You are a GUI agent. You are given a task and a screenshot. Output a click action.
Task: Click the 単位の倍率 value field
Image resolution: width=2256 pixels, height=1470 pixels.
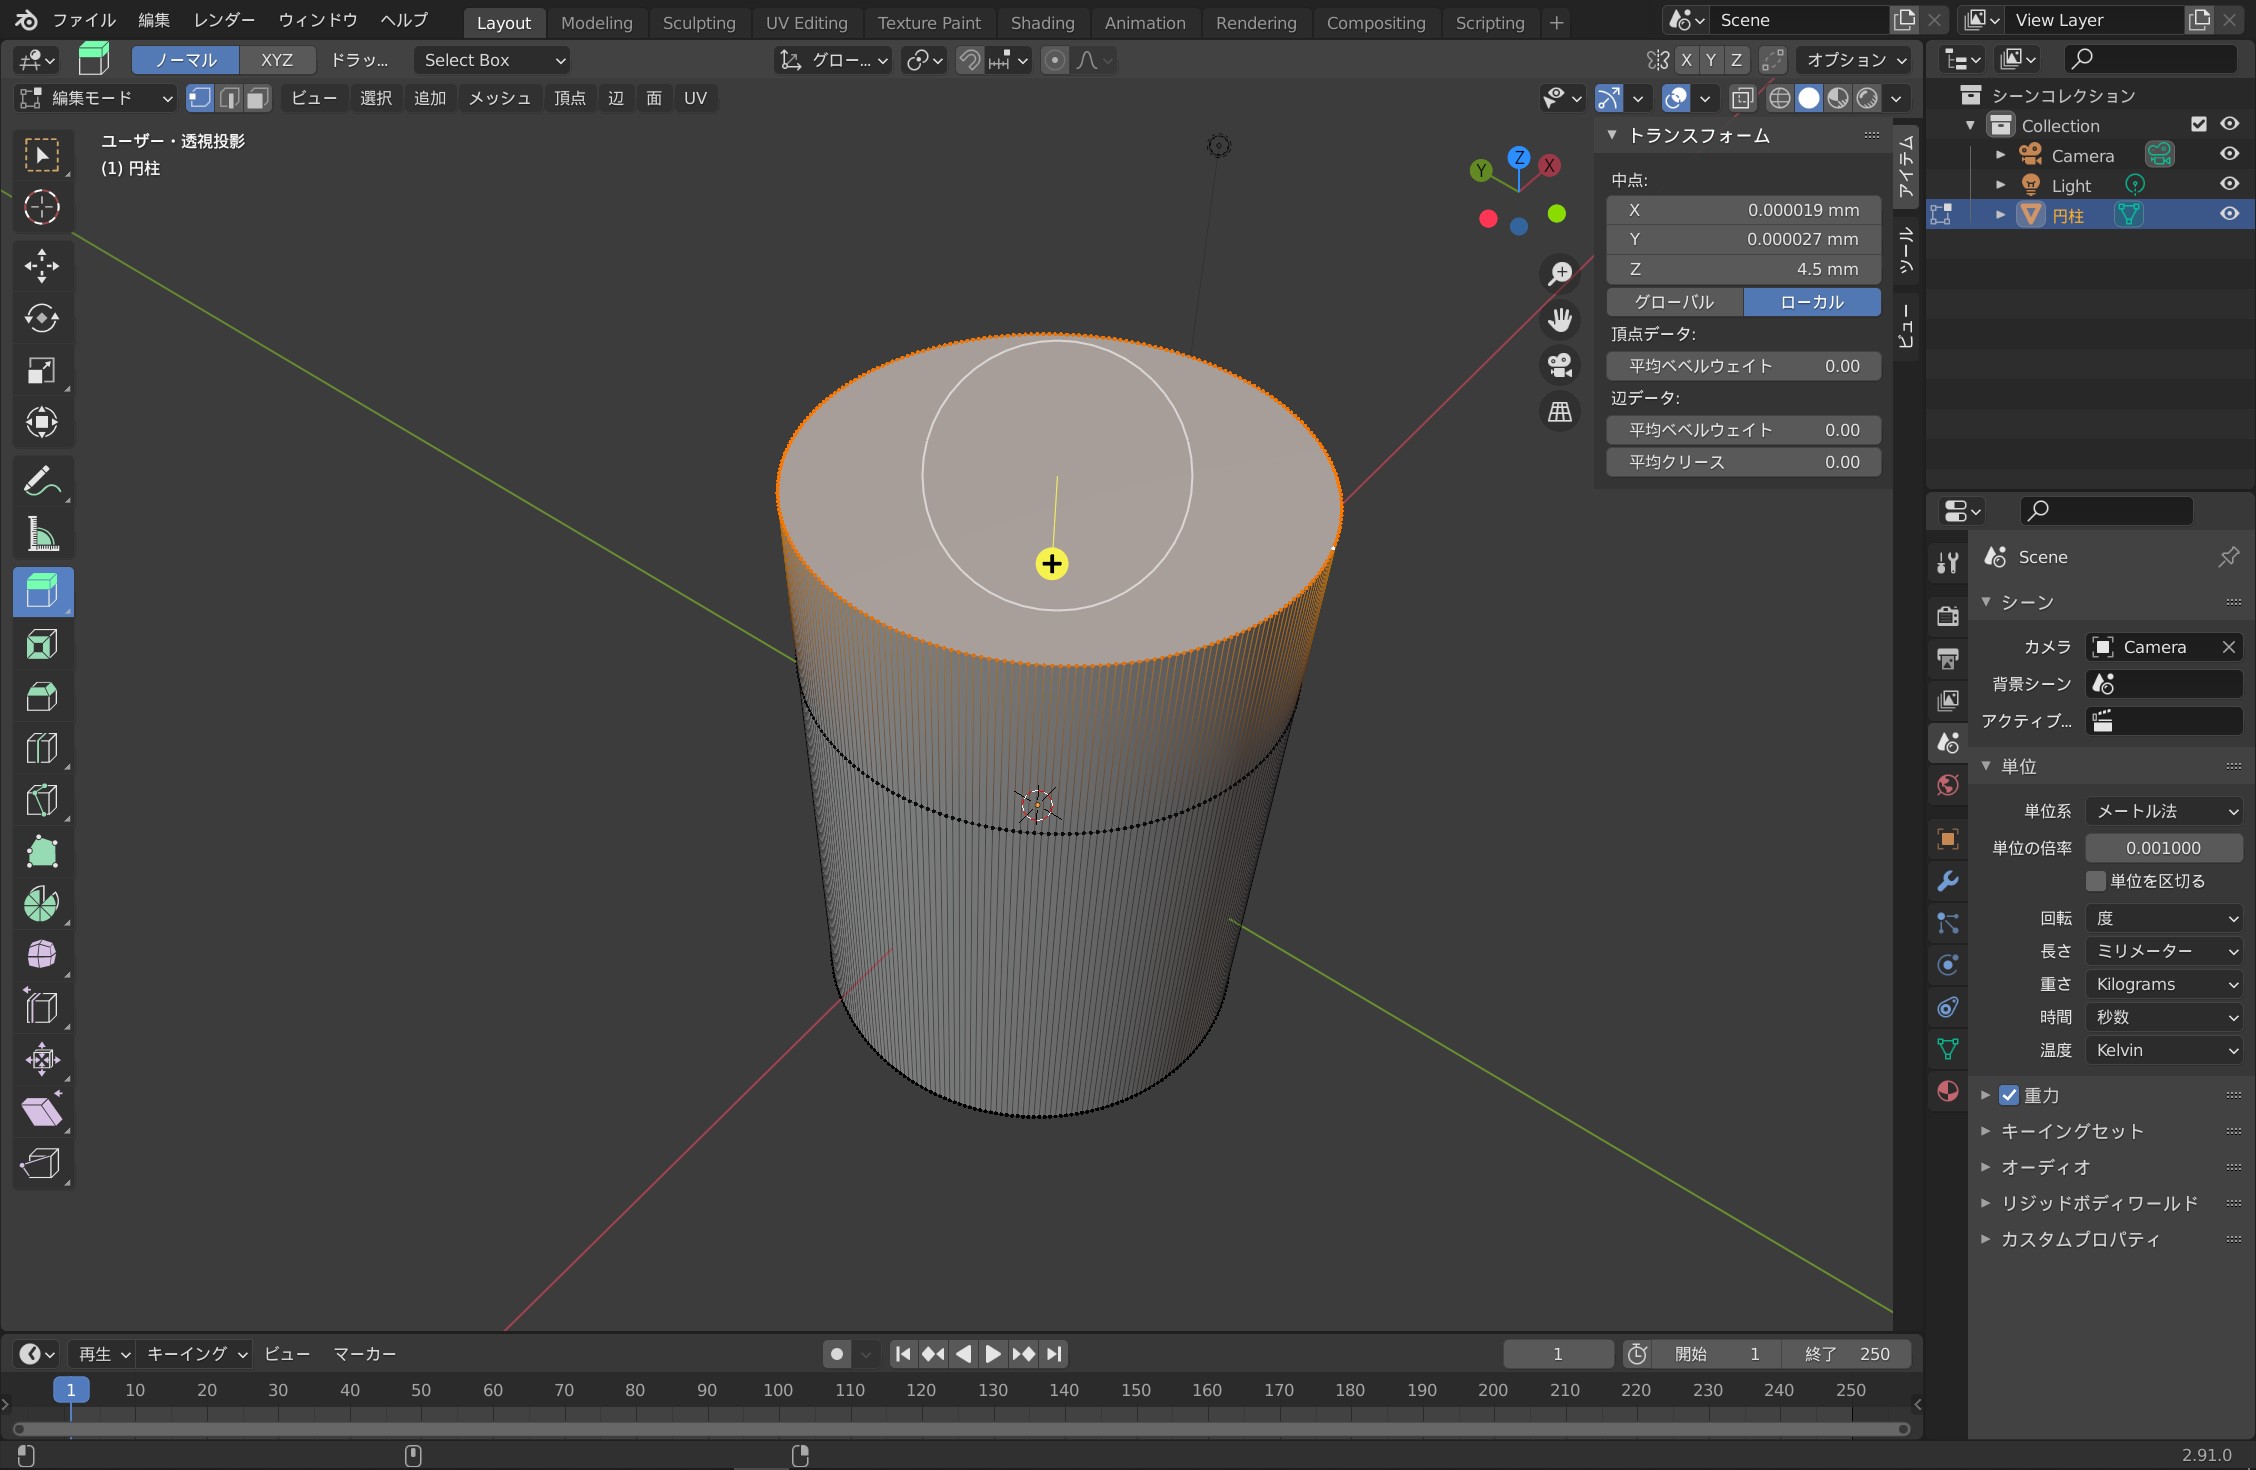tap(2163, 848)
